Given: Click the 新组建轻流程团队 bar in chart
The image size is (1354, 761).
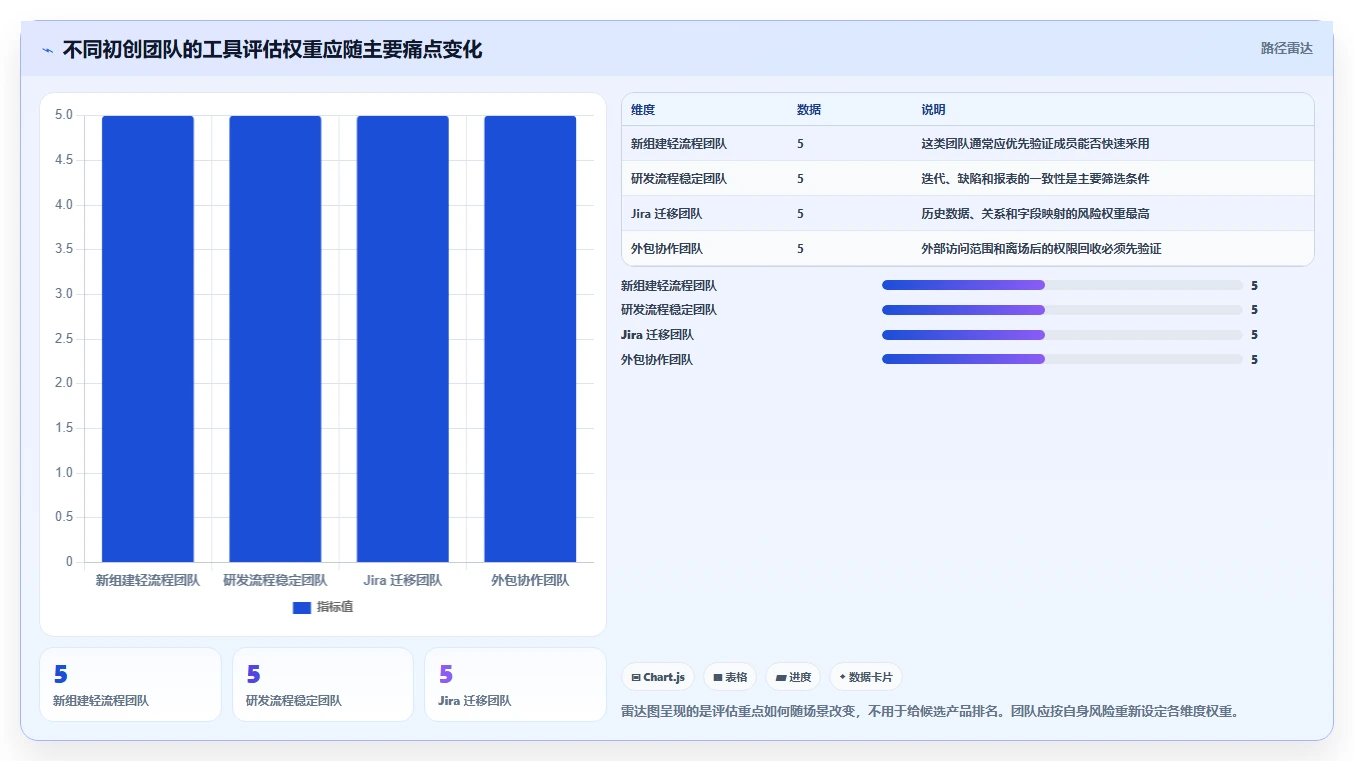Looking at the screenshot, I should coord(148,338).
